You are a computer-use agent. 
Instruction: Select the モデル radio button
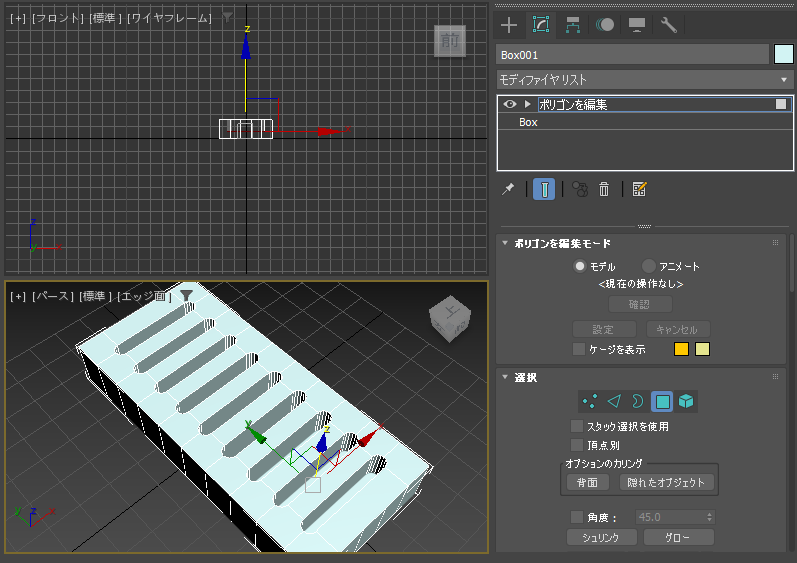580,266
